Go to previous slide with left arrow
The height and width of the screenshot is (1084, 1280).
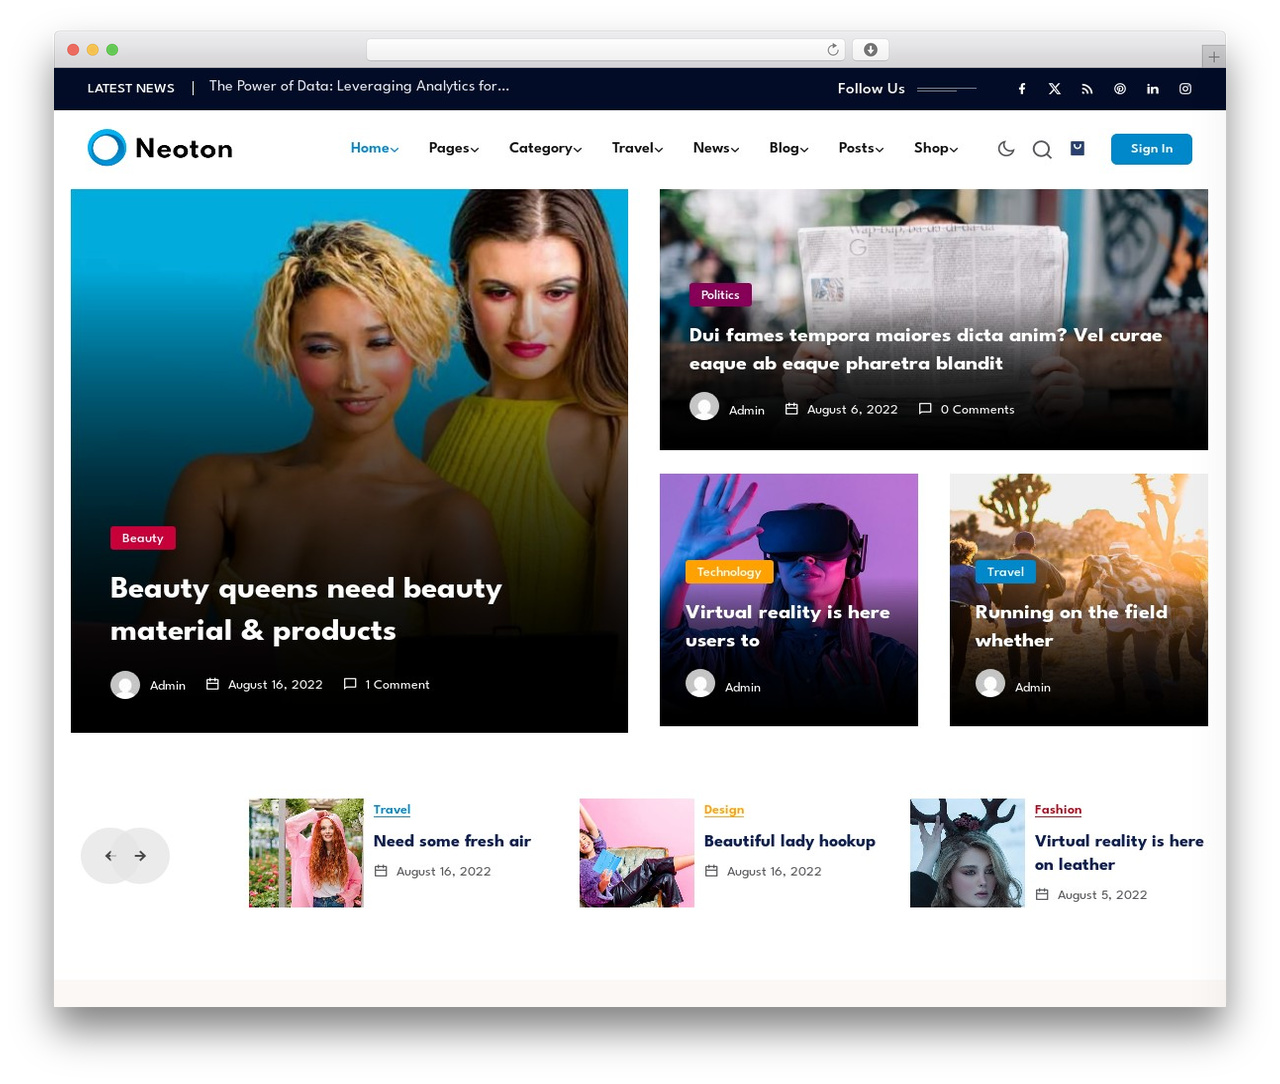tap(110, 856)
